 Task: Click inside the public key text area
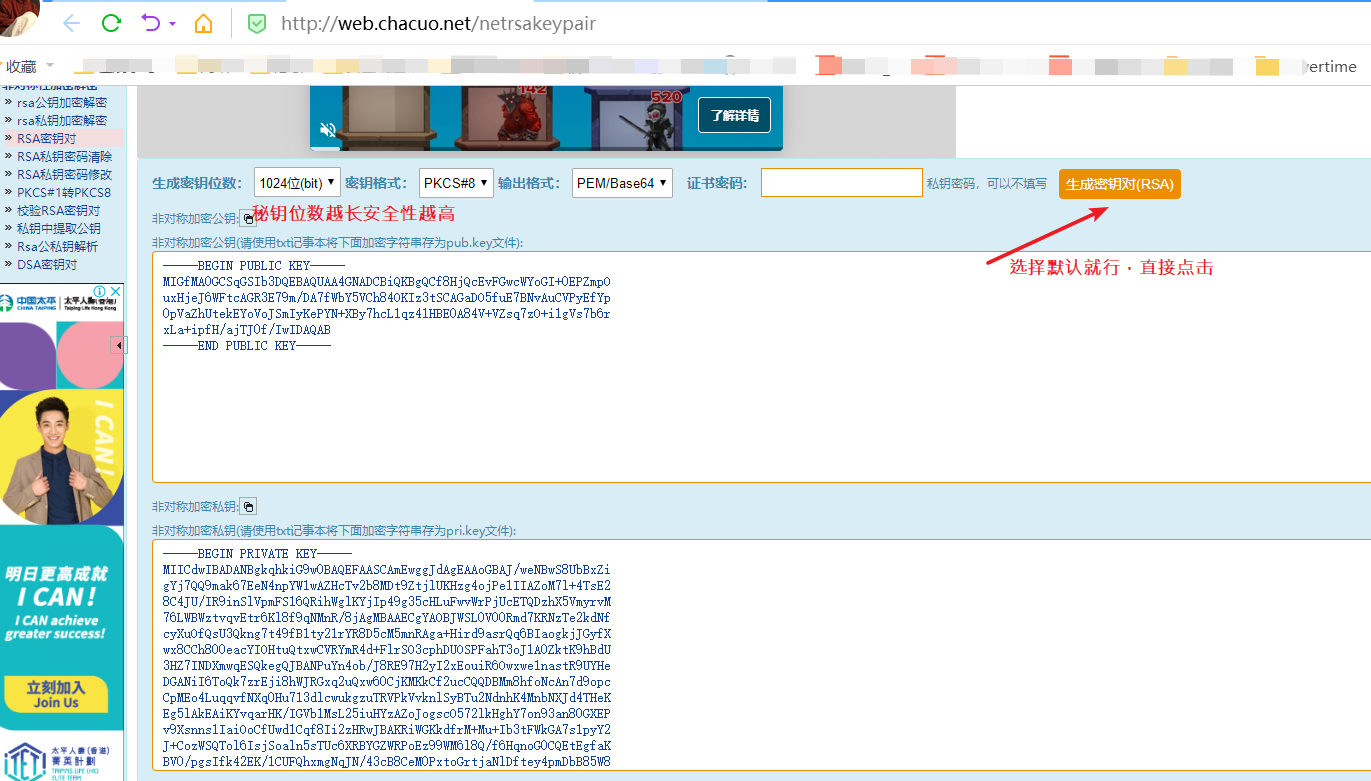(x=761, y=367)
